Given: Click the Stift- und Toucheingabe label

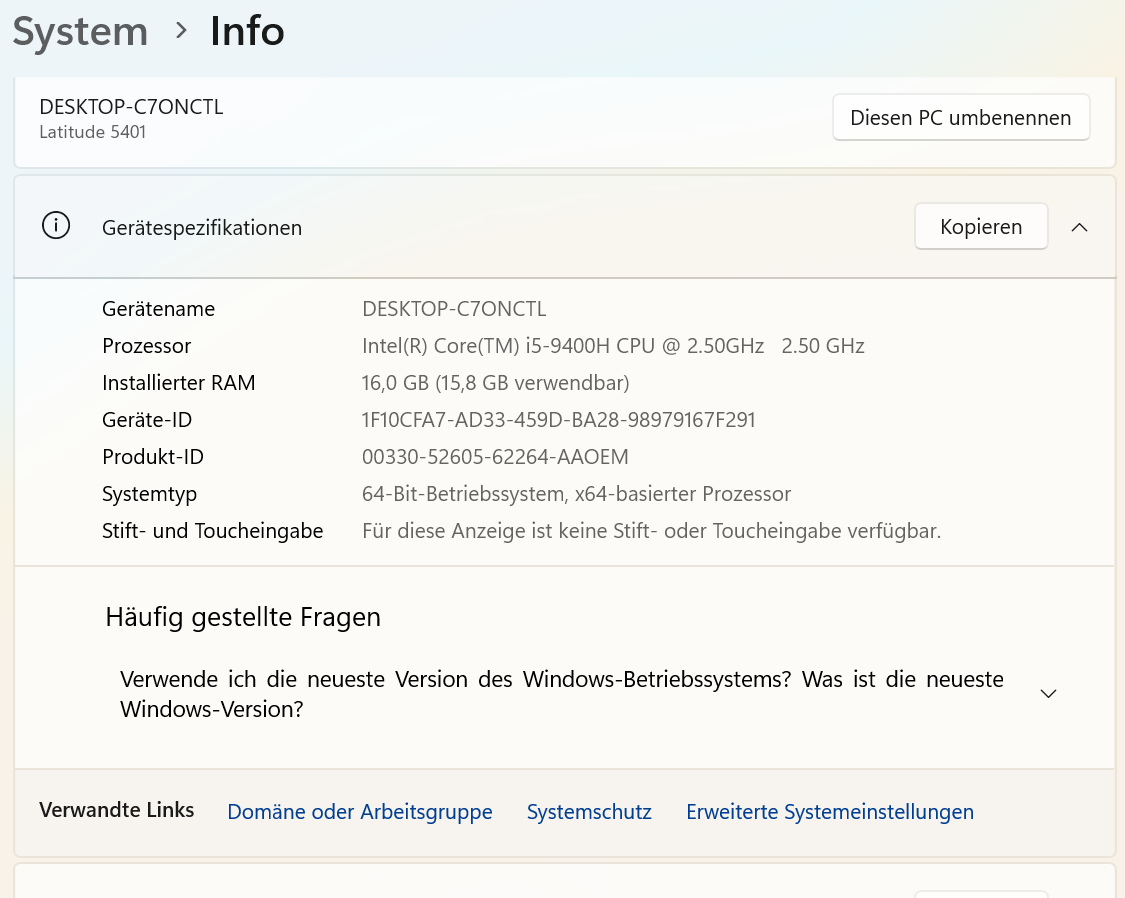Looking at the screenshot, I should (212, 531).
